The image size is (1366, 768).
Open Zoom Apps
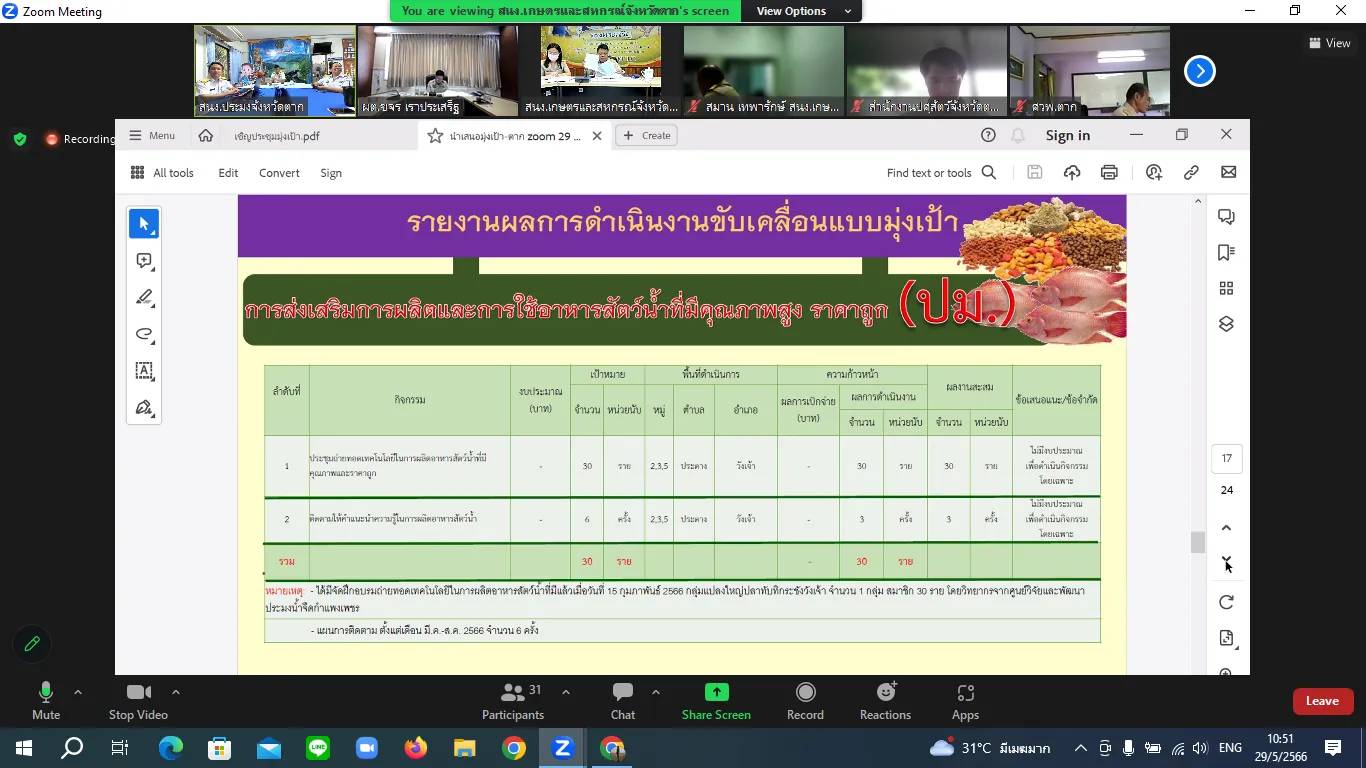965,701
